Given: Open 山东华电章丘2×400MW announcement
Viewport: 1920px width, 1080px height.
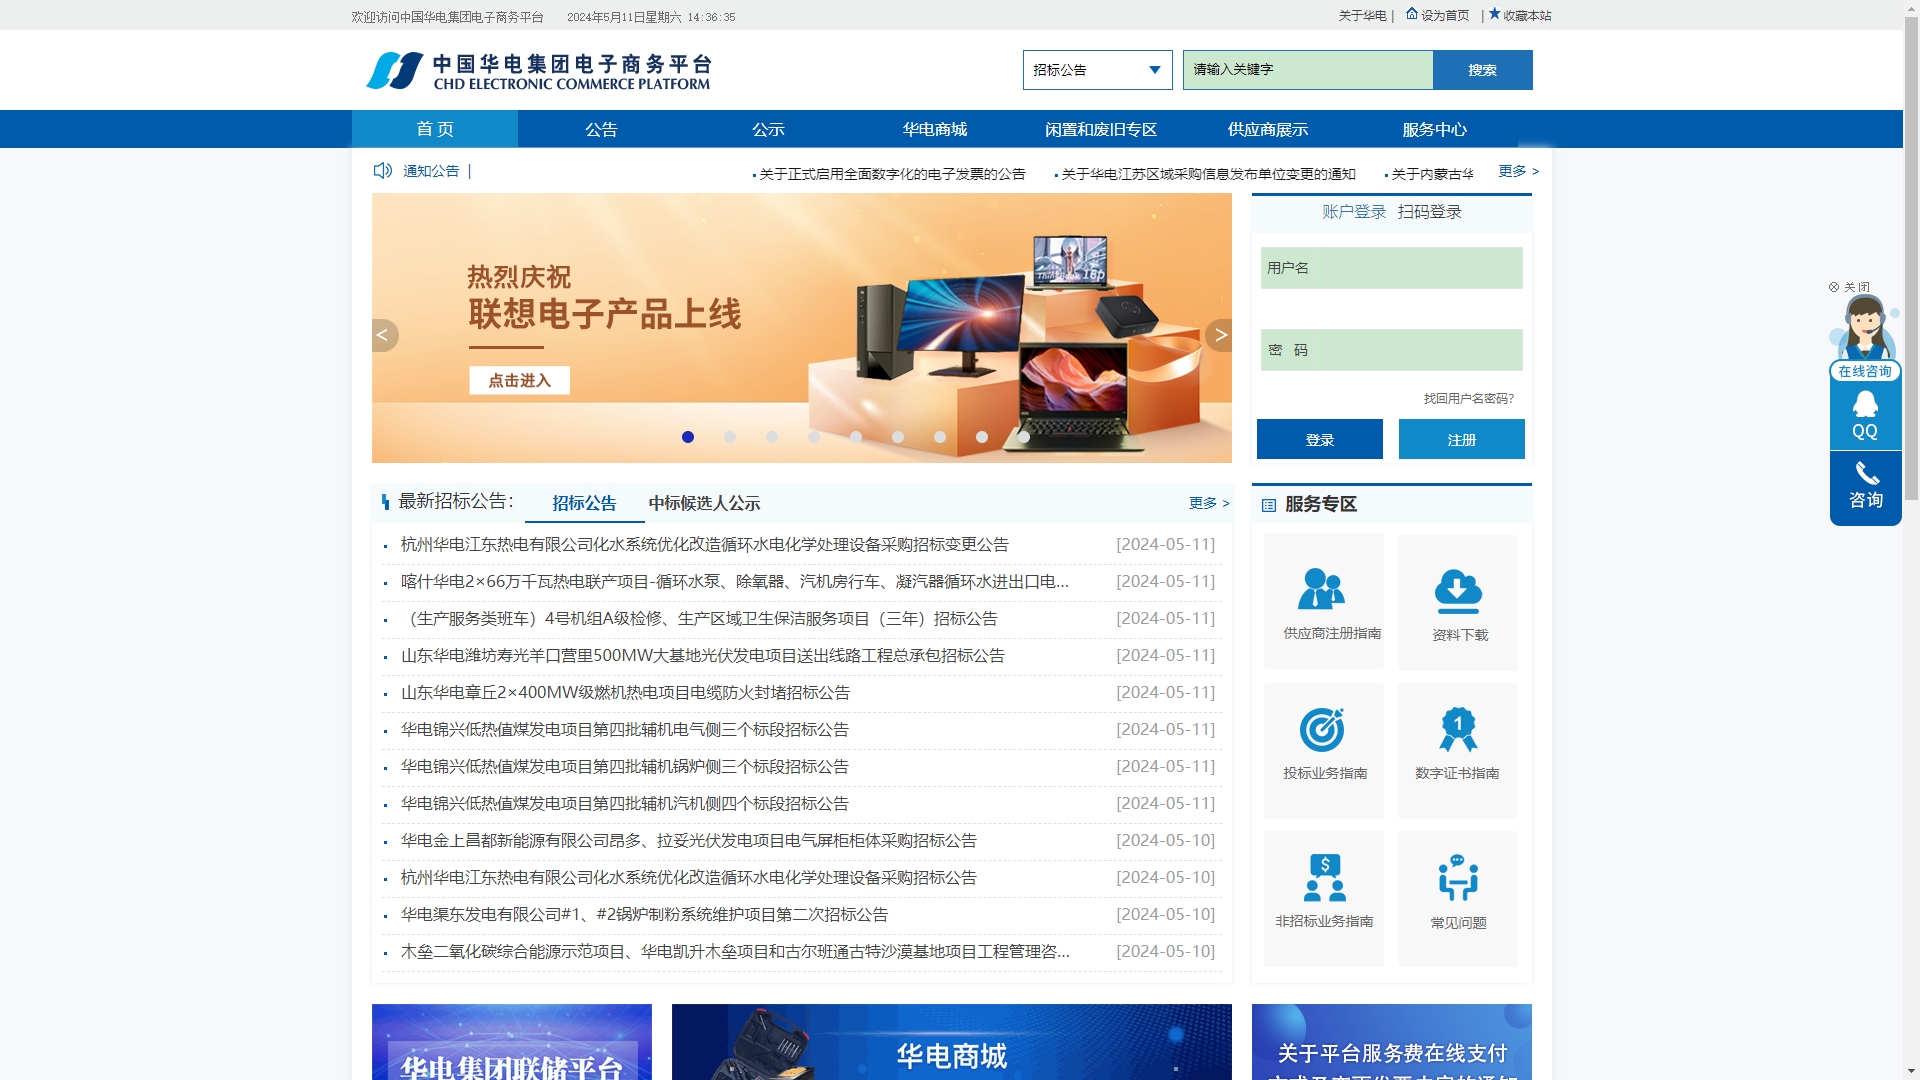Looking at the screenshot, I should tap(625, 692).
